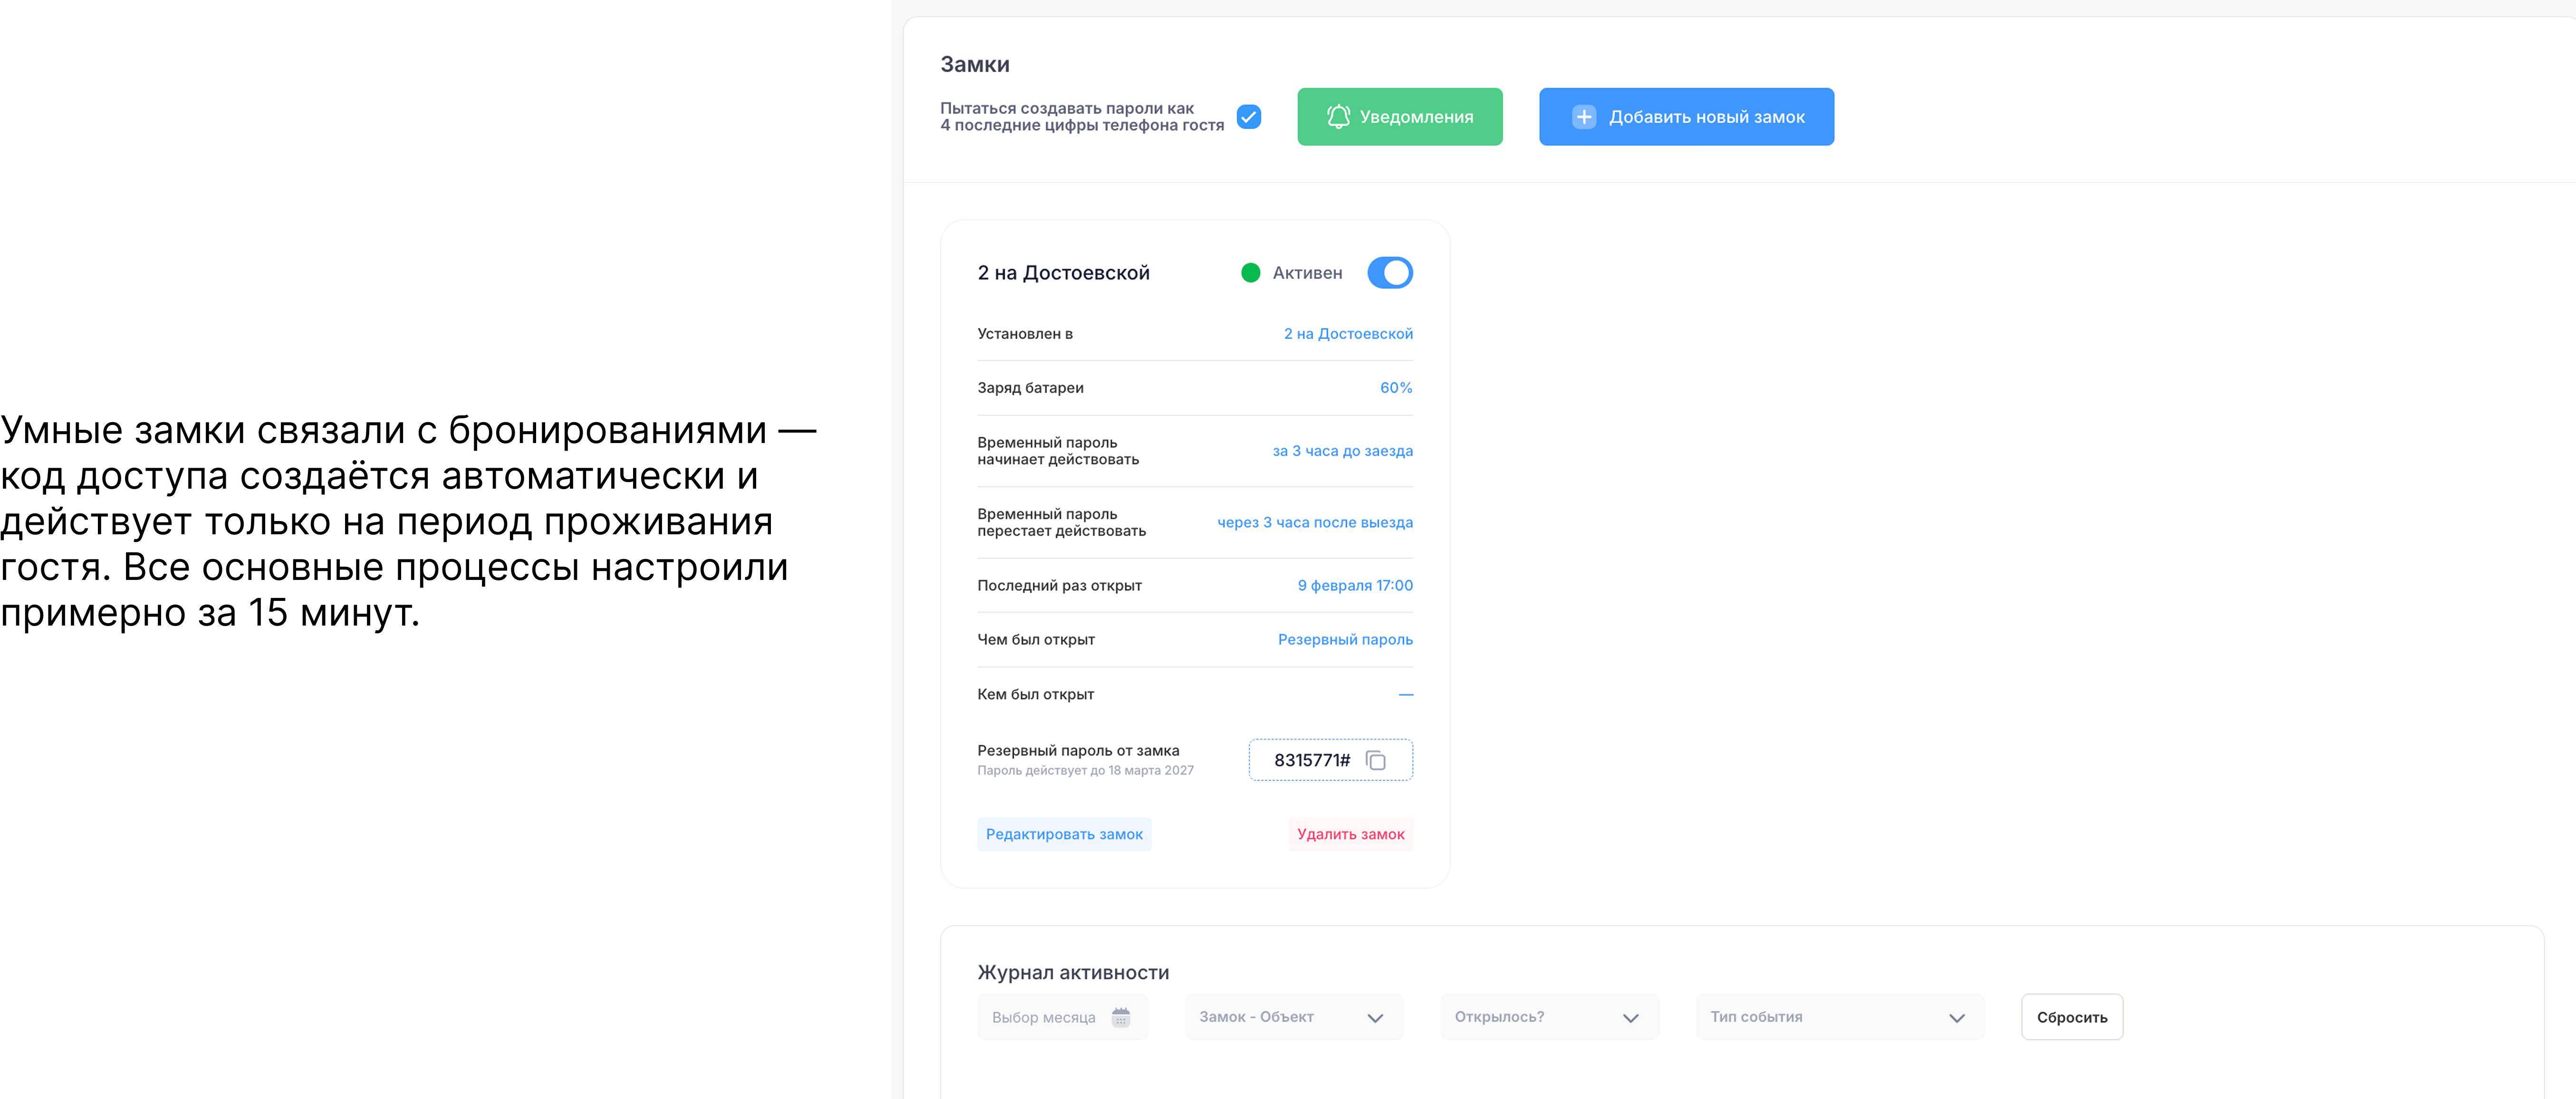Expand the Замок - Объект dropdown

(x=1294, y=1017)
